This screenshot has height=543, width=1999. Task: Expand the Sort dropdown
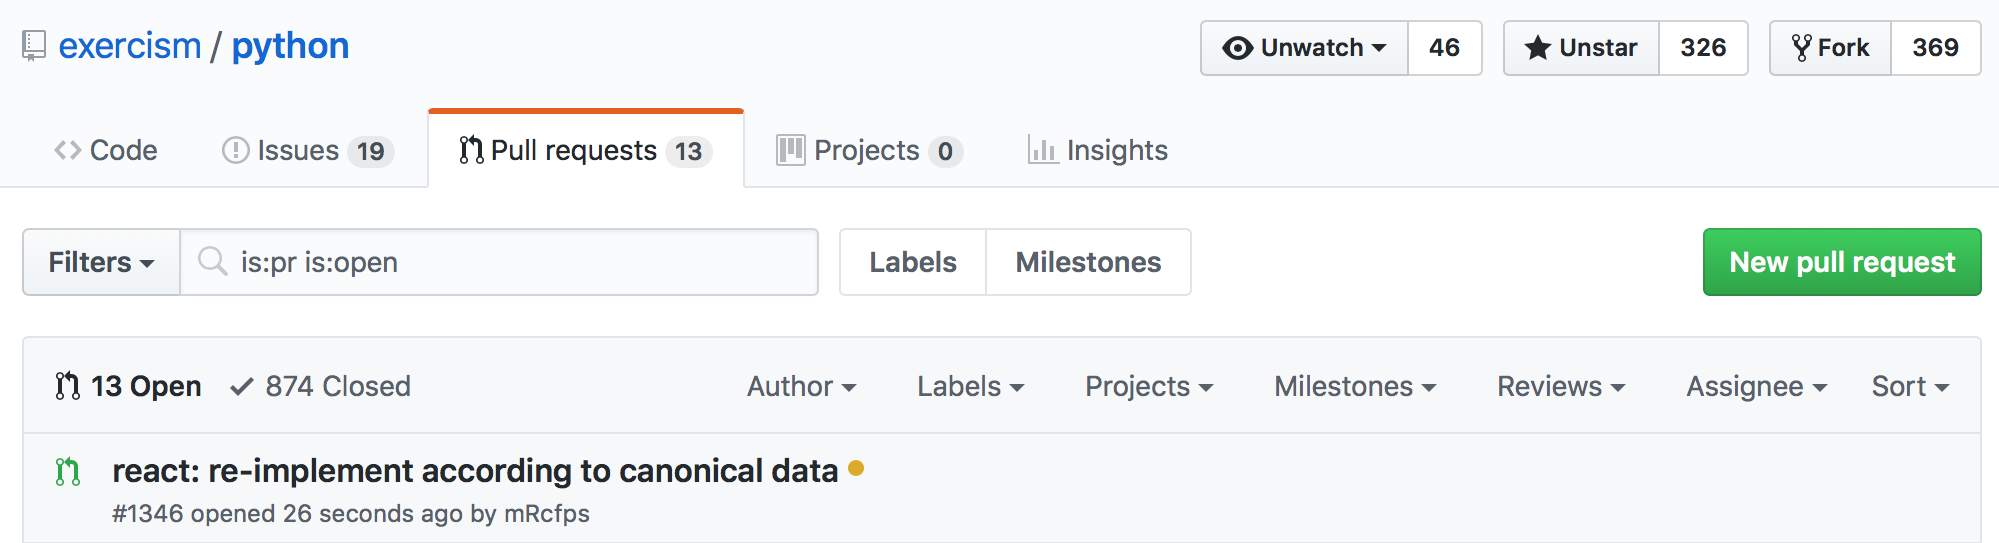point(1910,386)
